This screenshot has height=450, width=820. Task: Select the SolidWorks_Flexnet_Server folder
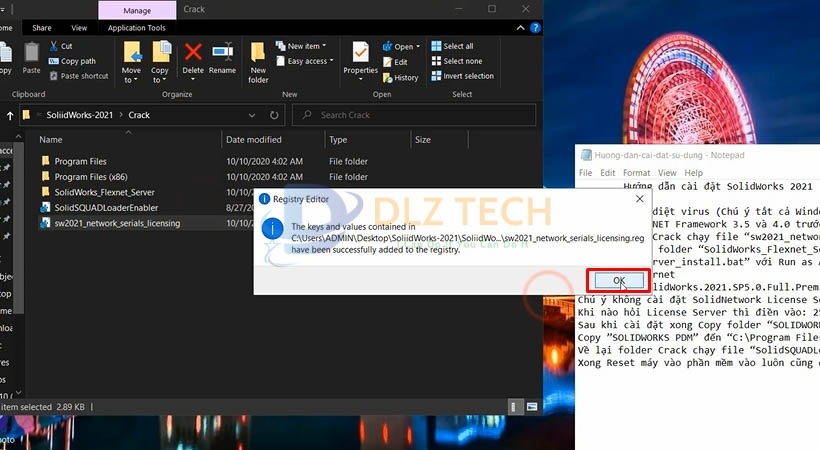point(105,192)
